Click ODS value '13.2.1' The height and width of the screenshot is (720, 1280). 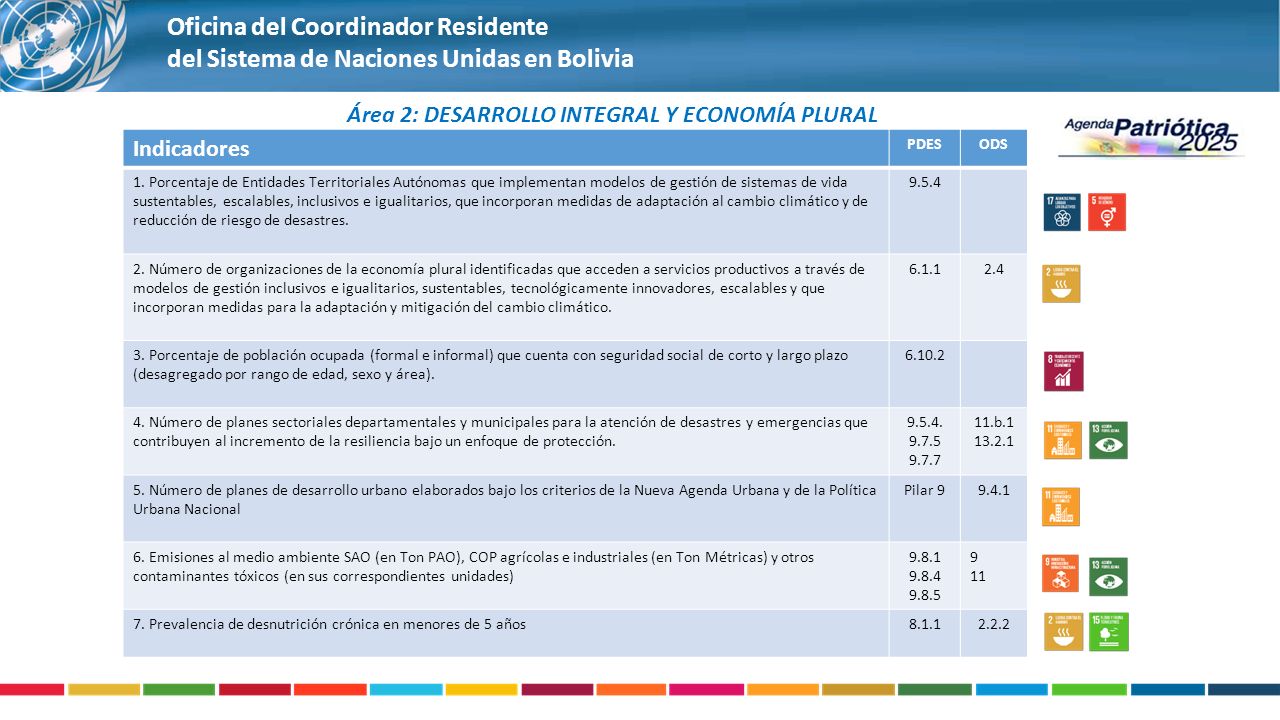coord(993,441)
